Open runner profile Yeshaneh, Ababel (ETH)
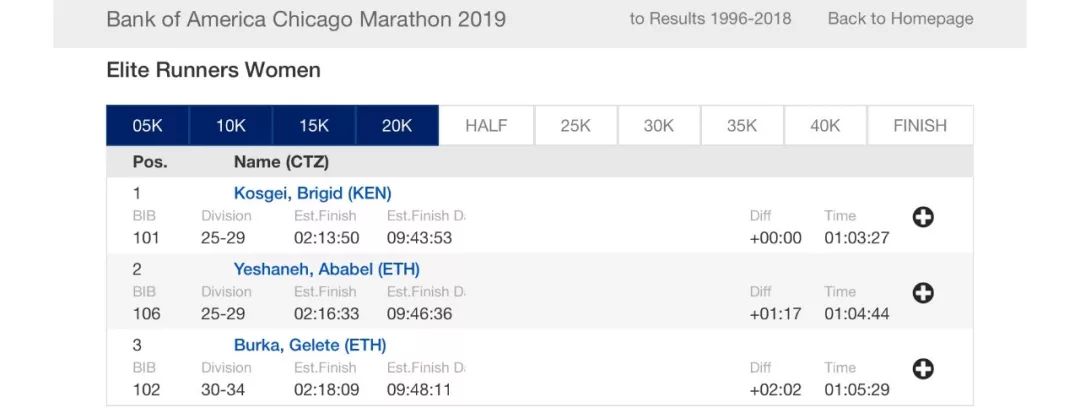This screenshot has height=408, width=1080. coord(326,269)
